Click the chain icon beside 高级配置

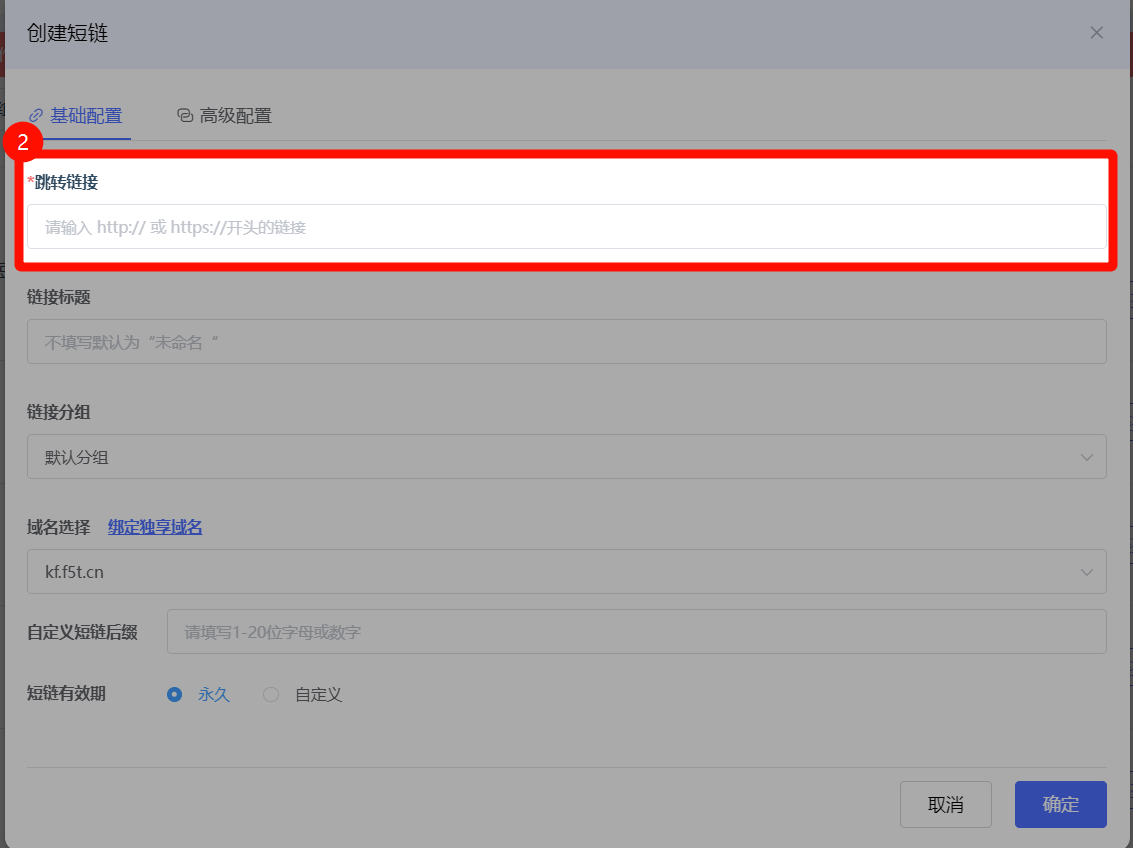[185, 115]
